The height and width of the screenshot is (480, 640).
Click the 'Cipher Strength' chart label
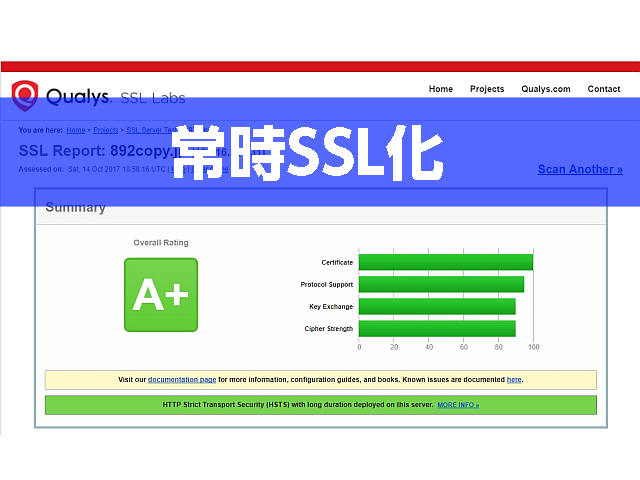pyautogui.click(x=329, y=329)
